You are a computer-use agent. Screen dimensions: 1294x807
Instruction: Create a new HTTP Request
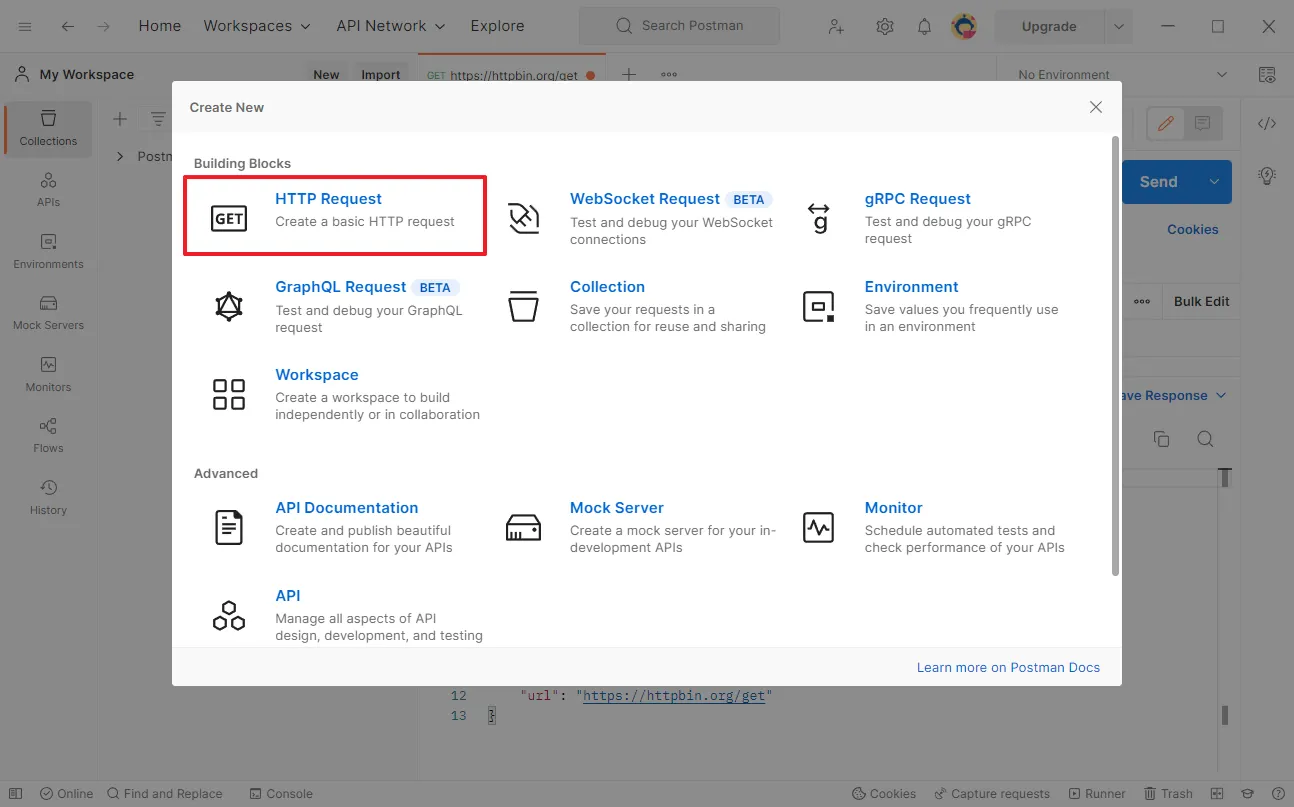point(329,199)
